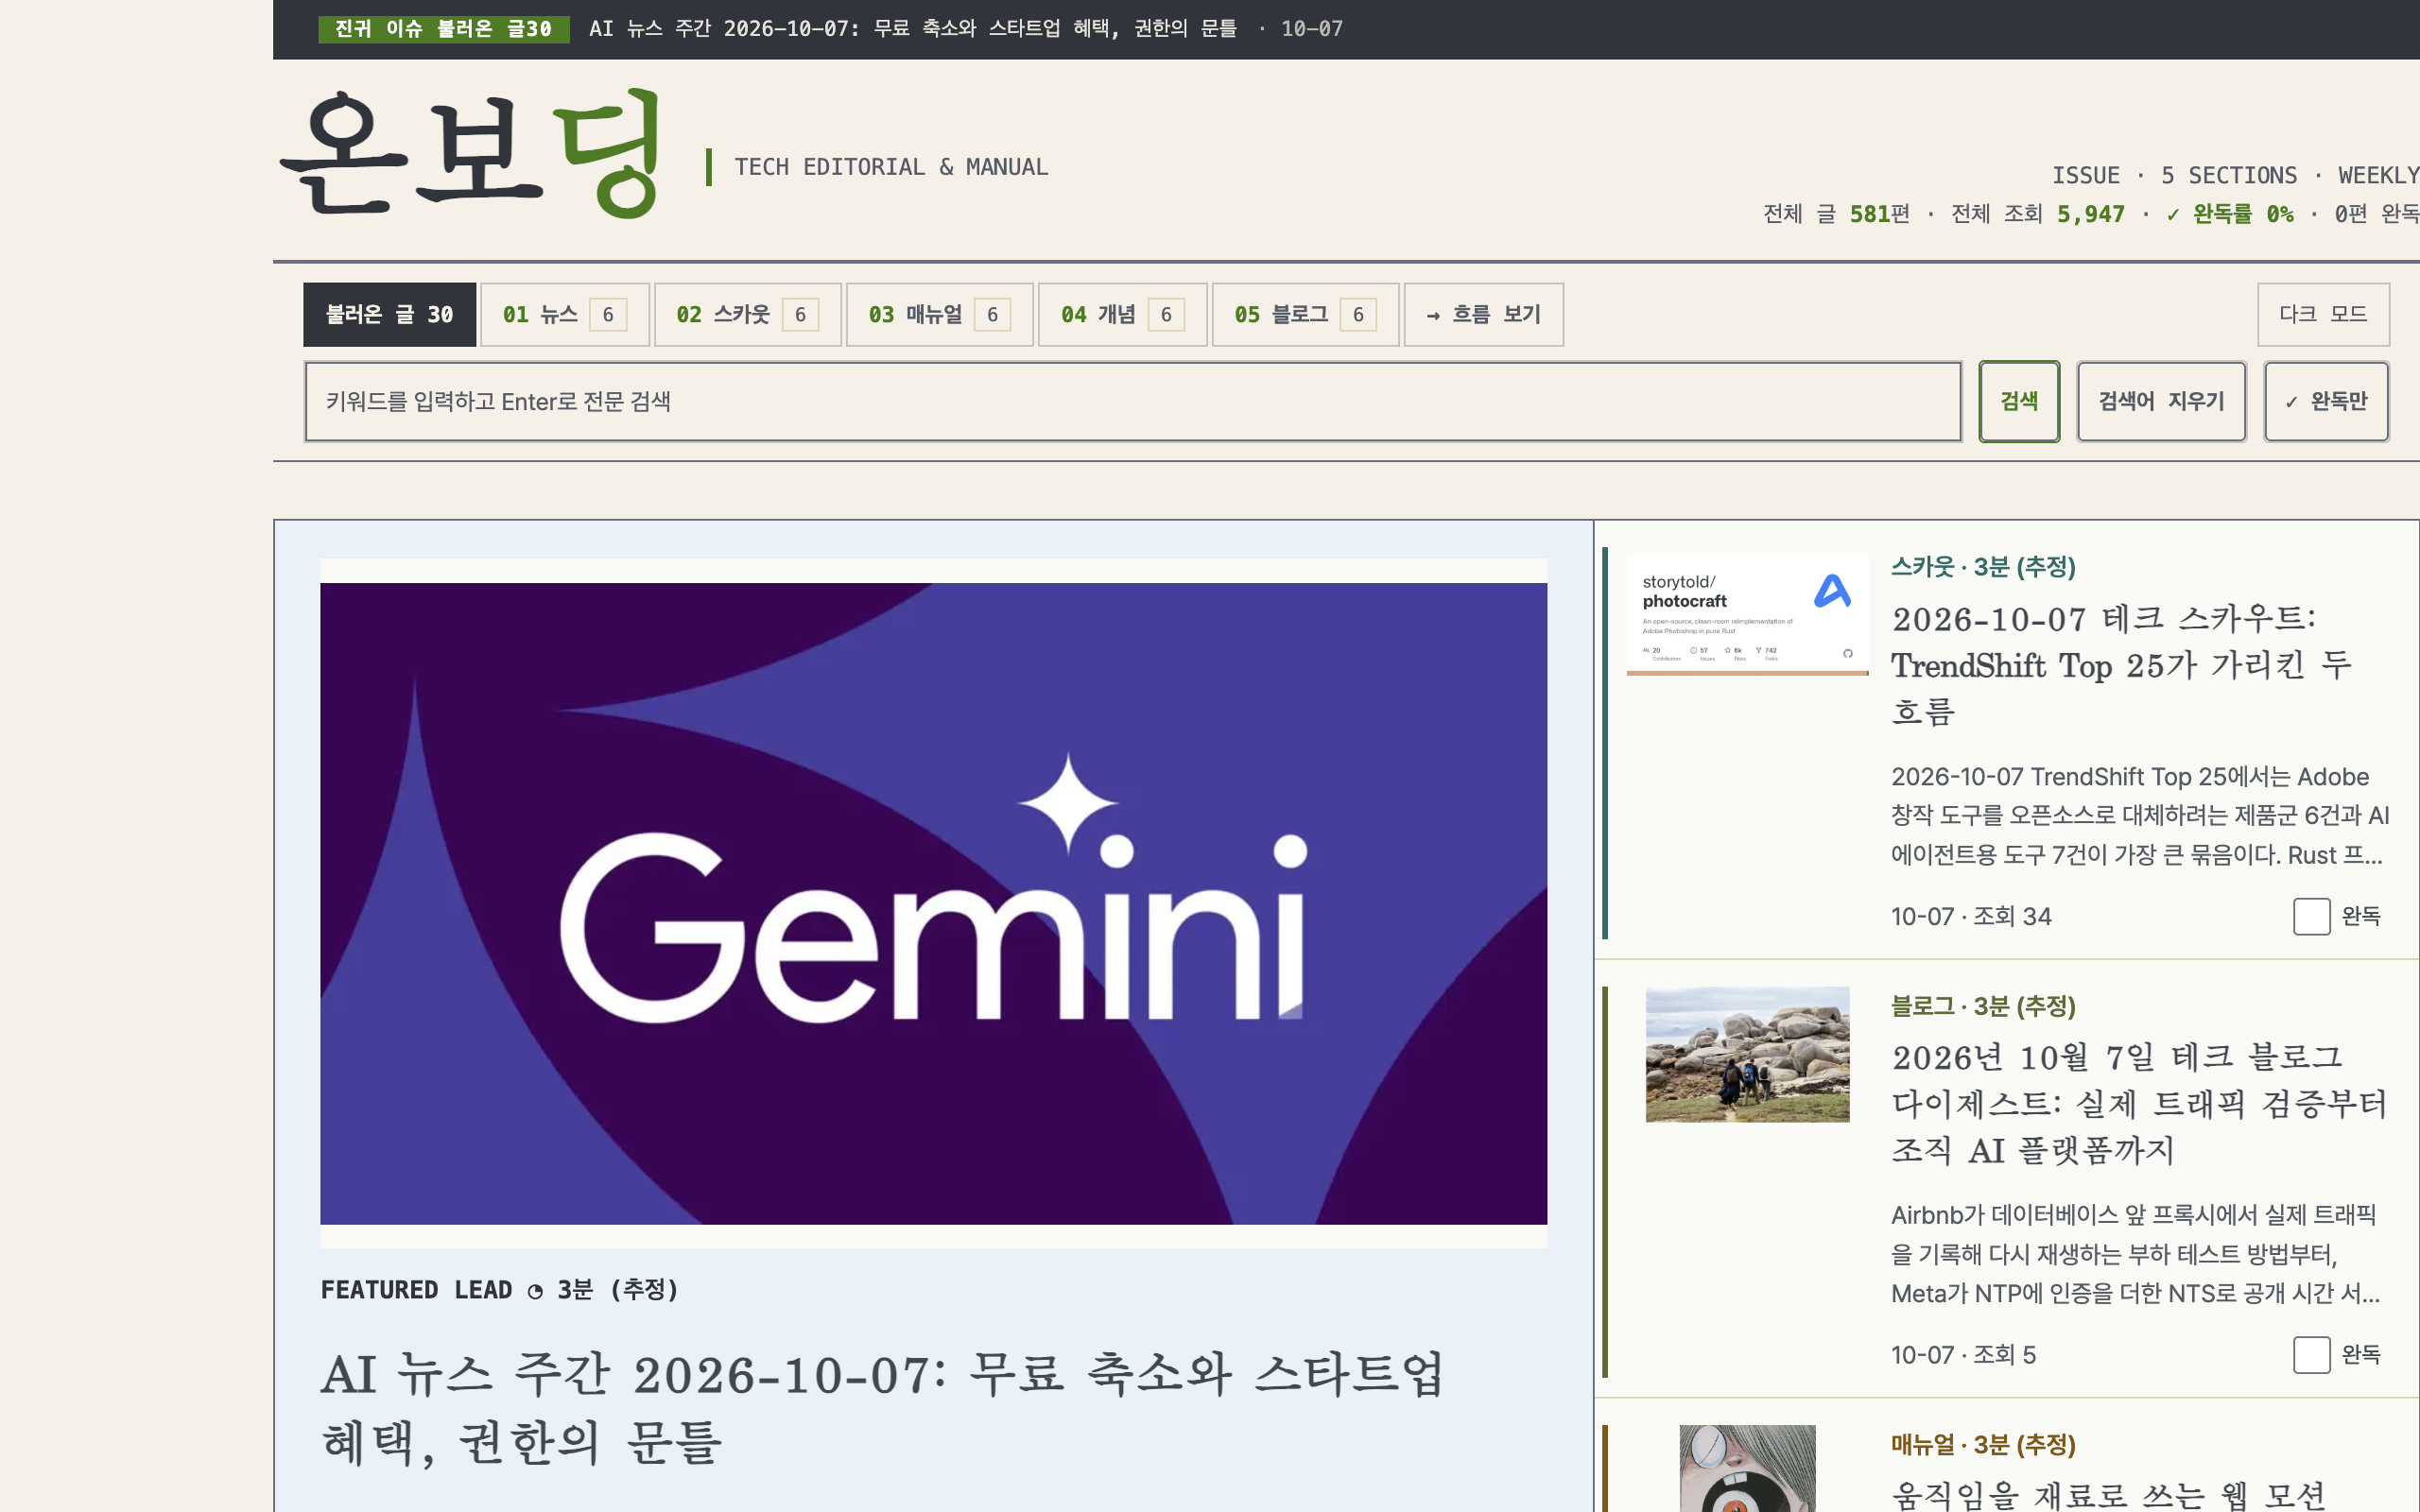
Task: Open the storytold photocraft thumbnail
Action: (x=1747, y=615)
